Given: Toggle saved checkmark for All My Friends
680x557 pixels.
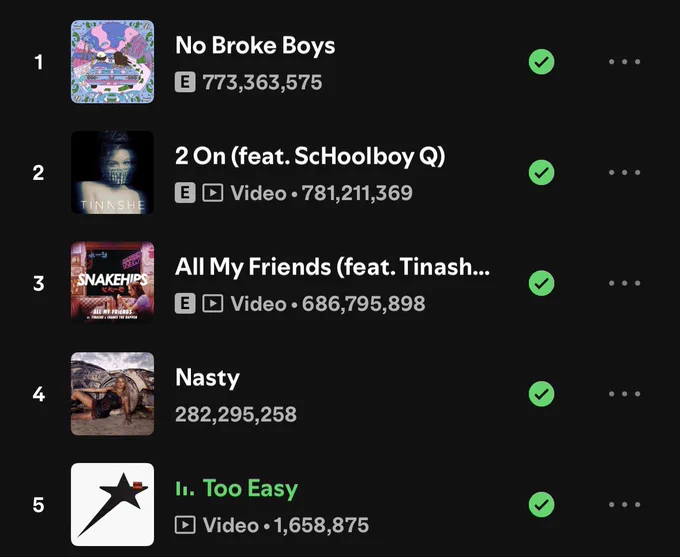Looking at the screenshot, I should point(541,283).
